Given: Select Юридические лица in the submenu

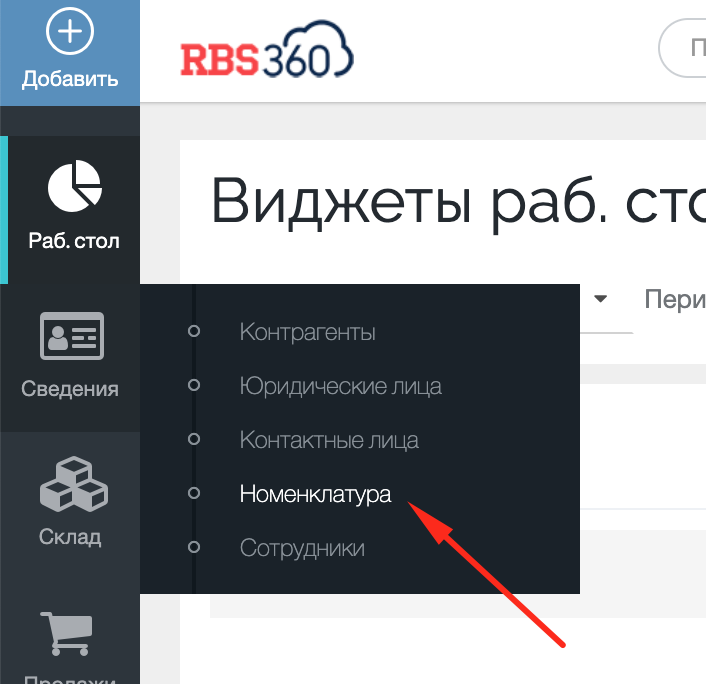Looking at the screenshot, I should pos(340,385).
